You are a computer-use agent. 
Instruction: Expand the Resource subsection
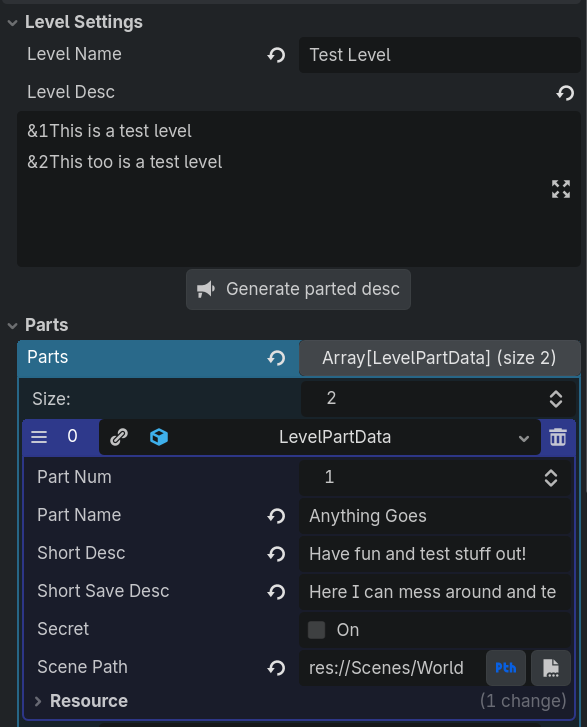[x=38, y=701]
